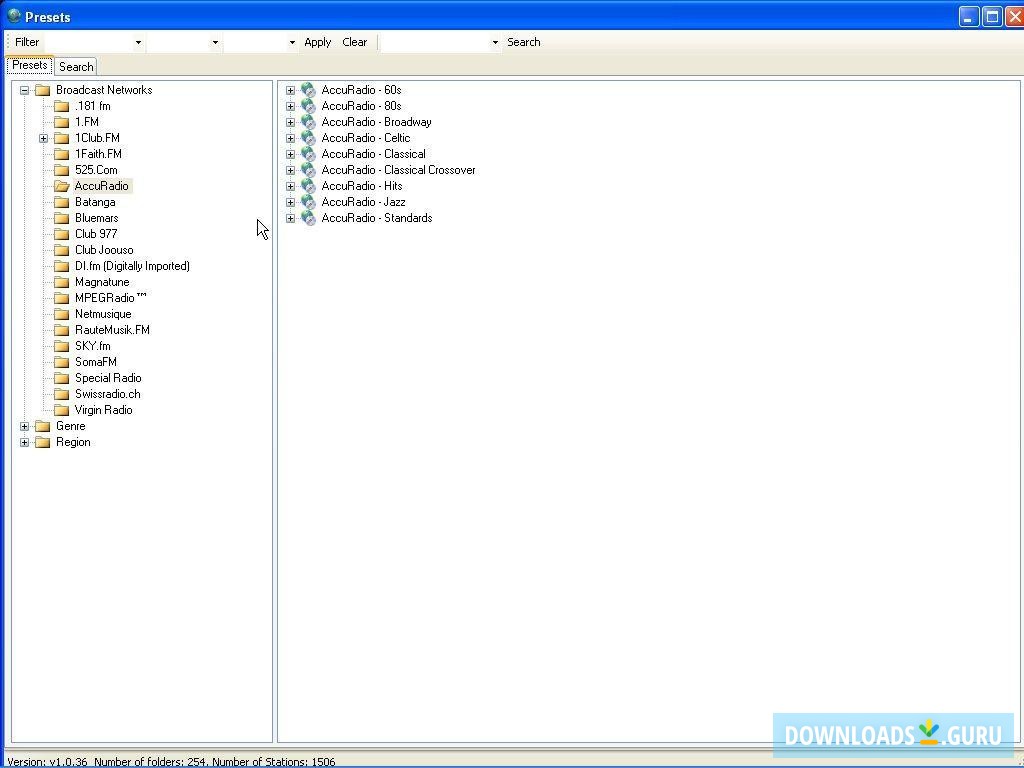Expand the Genre tree node
1024x768 pixels.
(x=24, y=426)
